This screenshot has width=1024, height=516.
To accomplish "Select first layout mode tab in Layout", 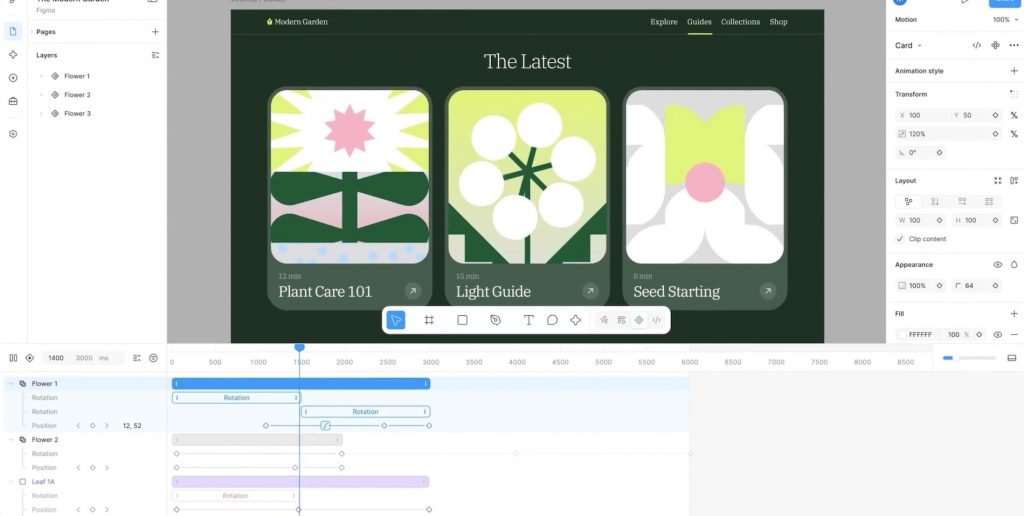I will pyautogui.click(x=908, y=201).
